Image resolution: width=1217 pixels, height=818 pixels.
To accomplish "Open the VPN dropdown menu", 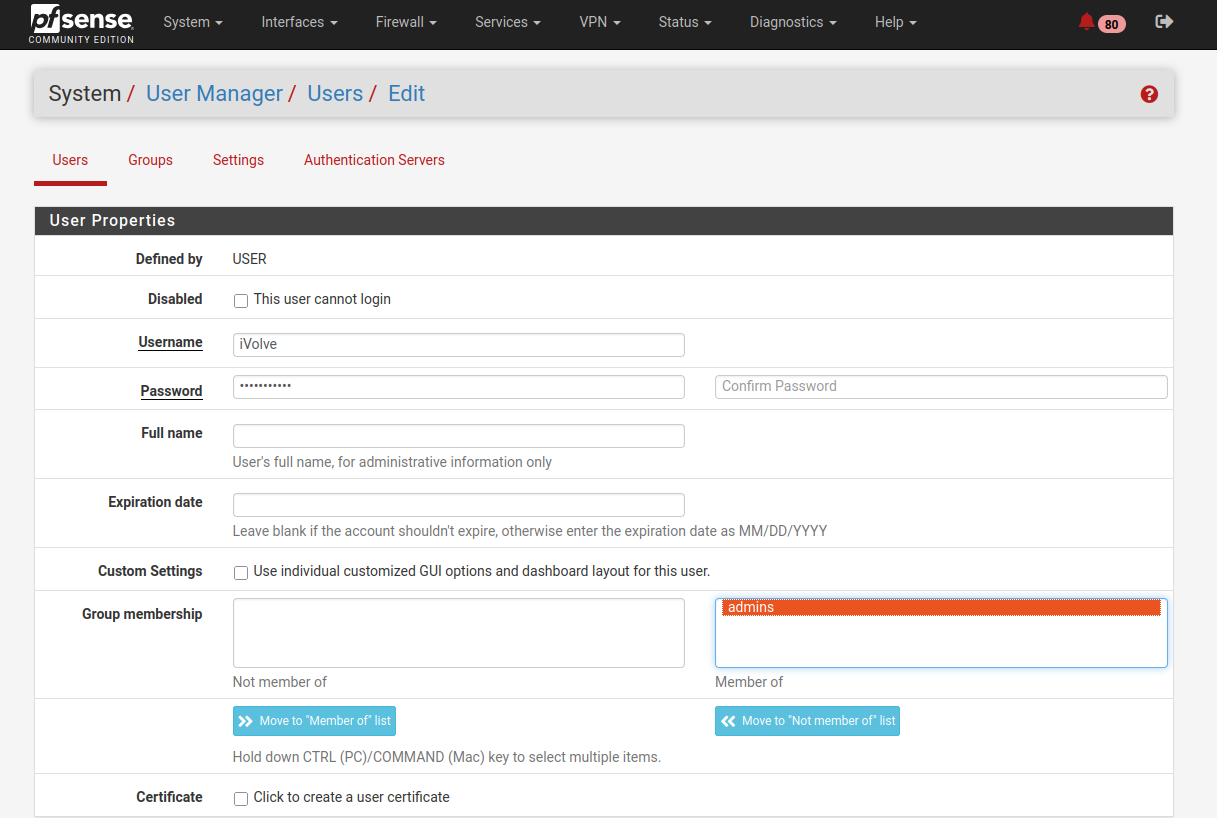I will click(x=600, y=22).
